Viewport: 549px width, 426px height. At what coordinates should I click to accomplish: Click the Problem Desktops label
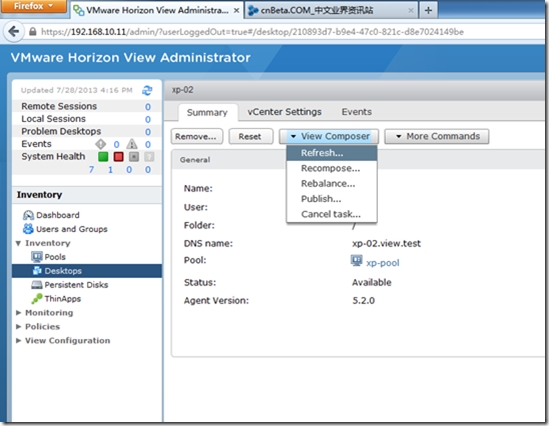(x=61, y=131)
